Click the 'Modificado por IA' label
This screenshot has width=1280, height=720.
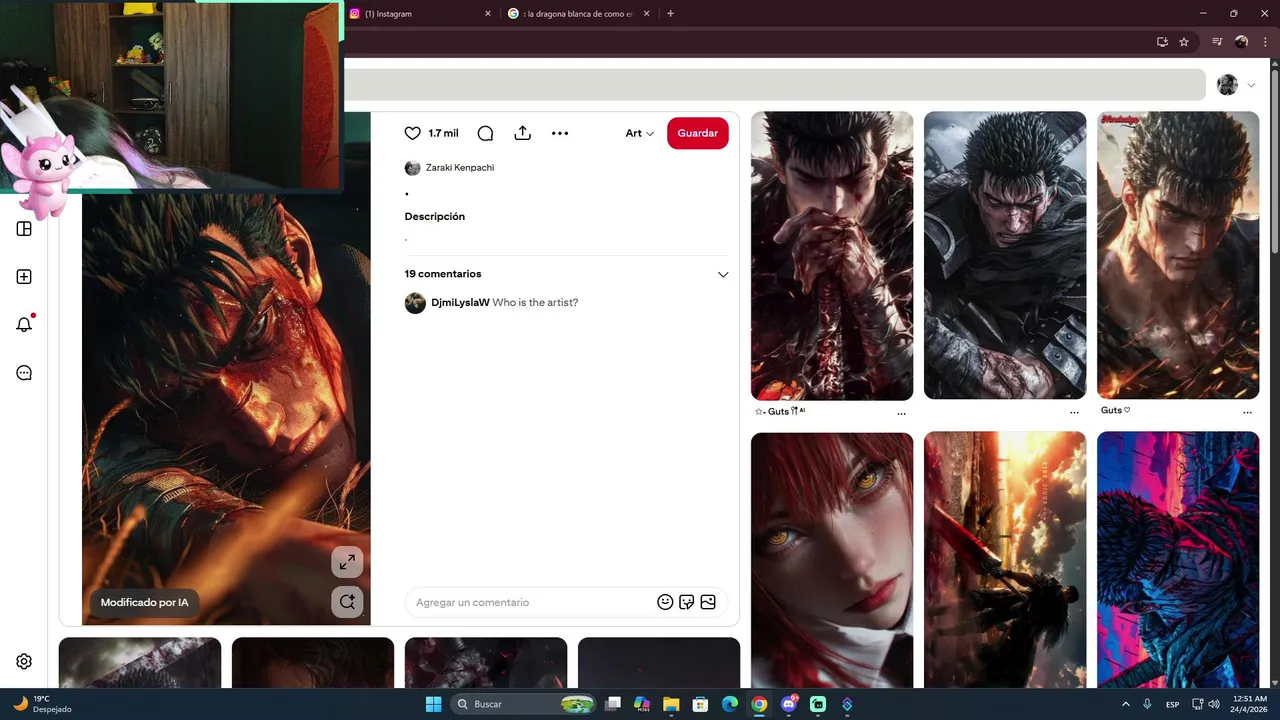point(144,602)
